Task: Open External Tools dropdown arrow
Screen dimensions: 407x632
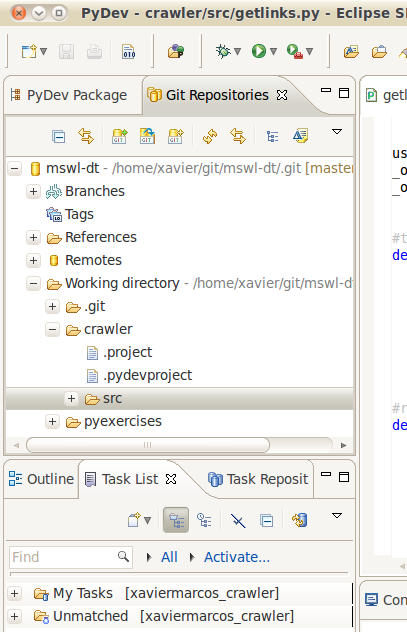Action: click(x=309, y=52)
